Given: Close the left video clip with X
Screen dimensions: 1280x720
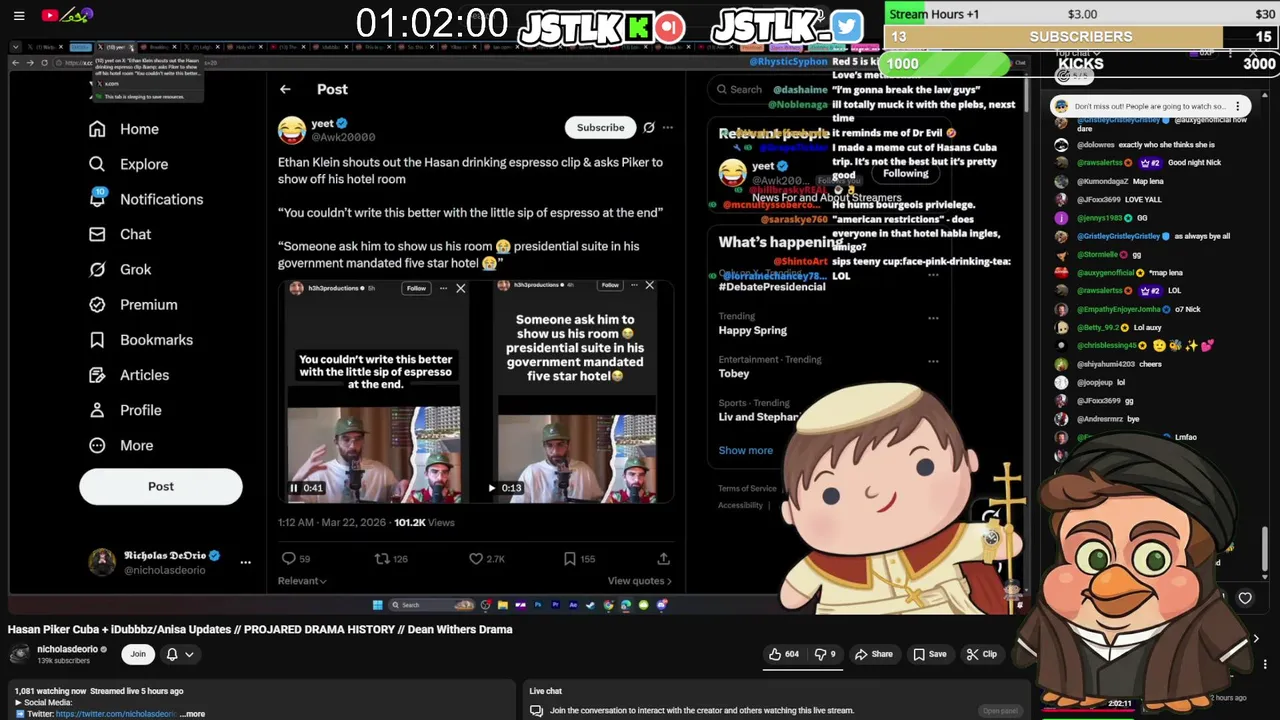Looking at the screenshot, I should [460, 288].
